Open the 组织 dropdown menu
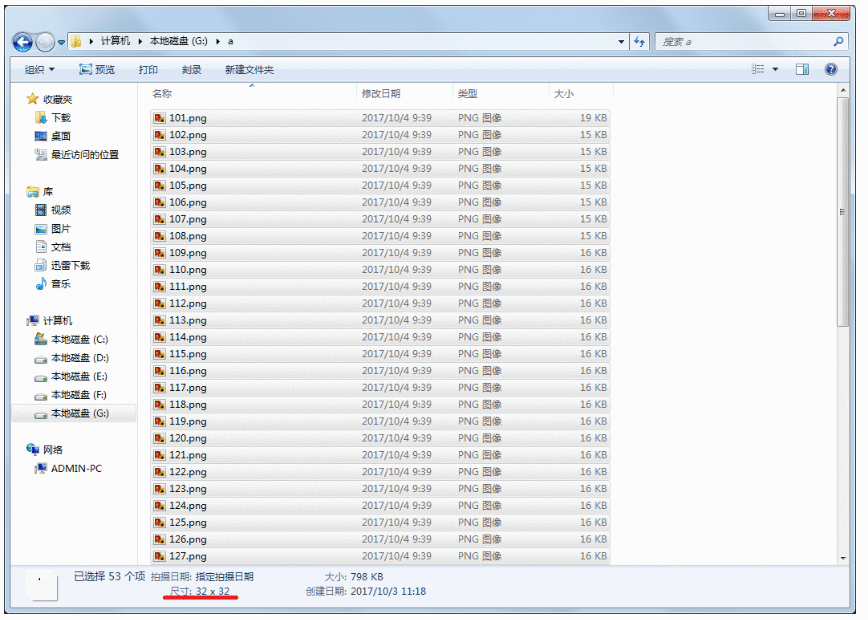 click(x=40, y=69)
